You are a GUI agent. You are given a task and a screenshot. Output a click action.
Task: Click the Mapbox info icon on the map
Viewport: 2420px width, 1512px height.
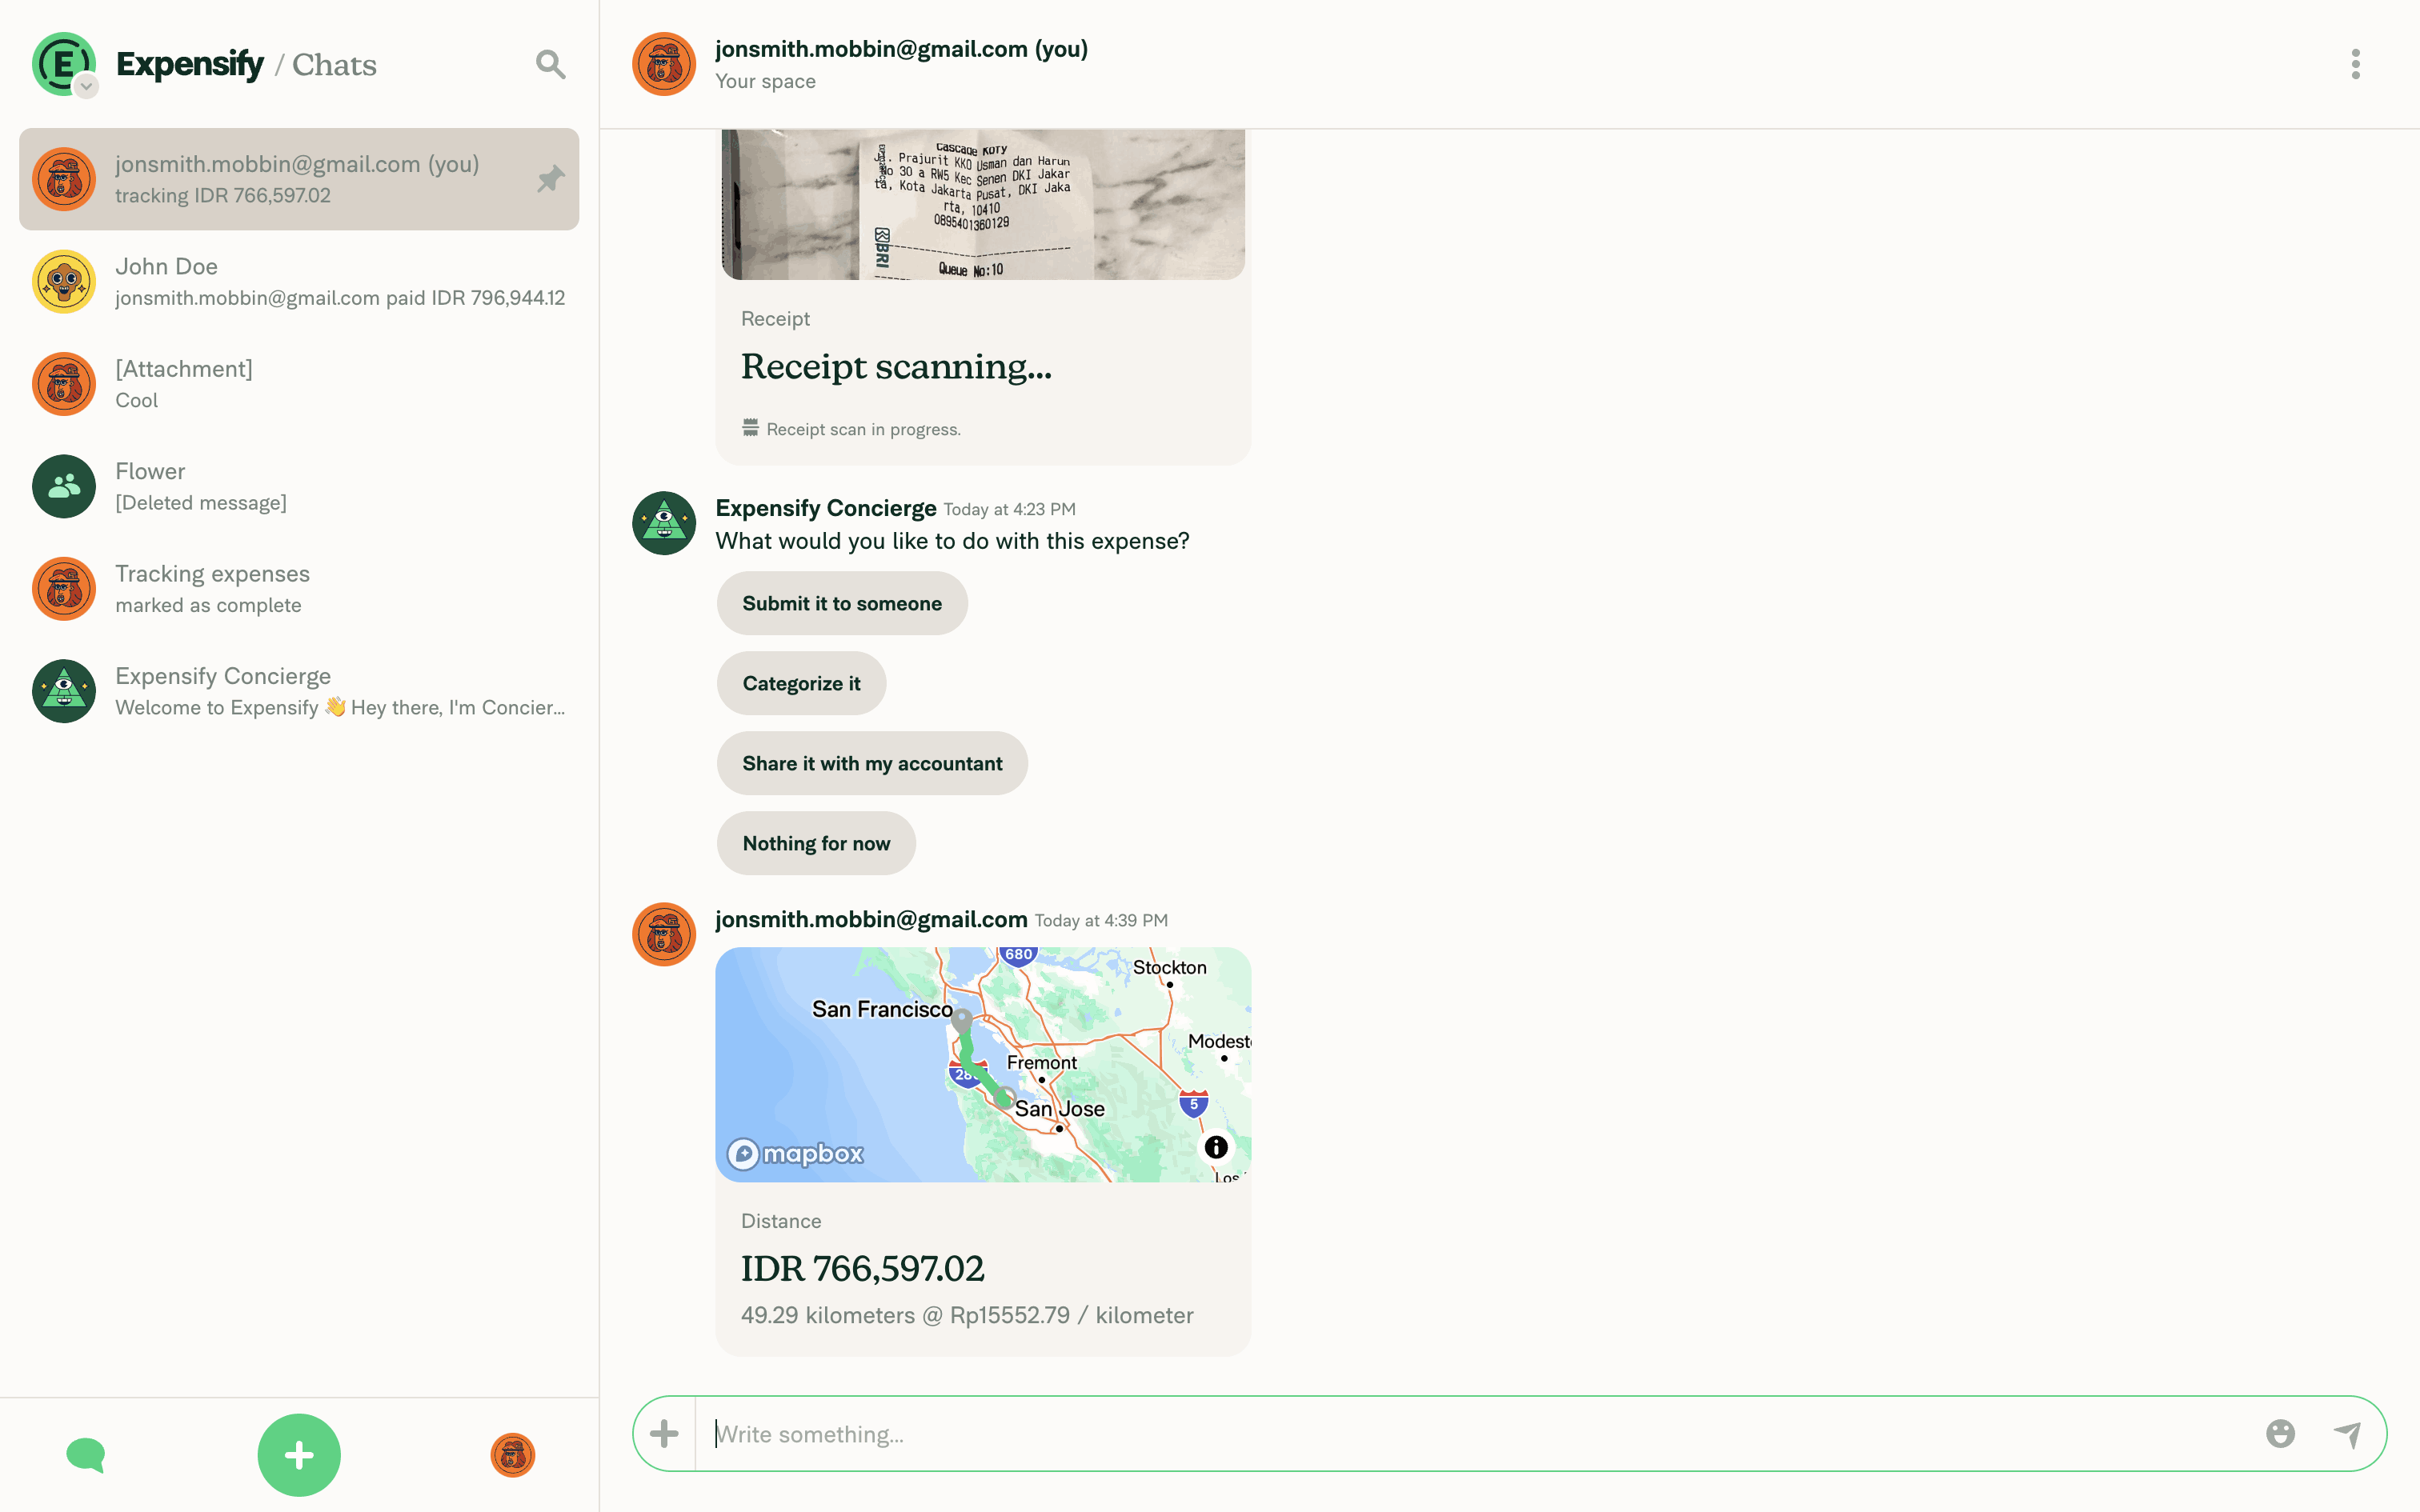tap(1216, 1147)
